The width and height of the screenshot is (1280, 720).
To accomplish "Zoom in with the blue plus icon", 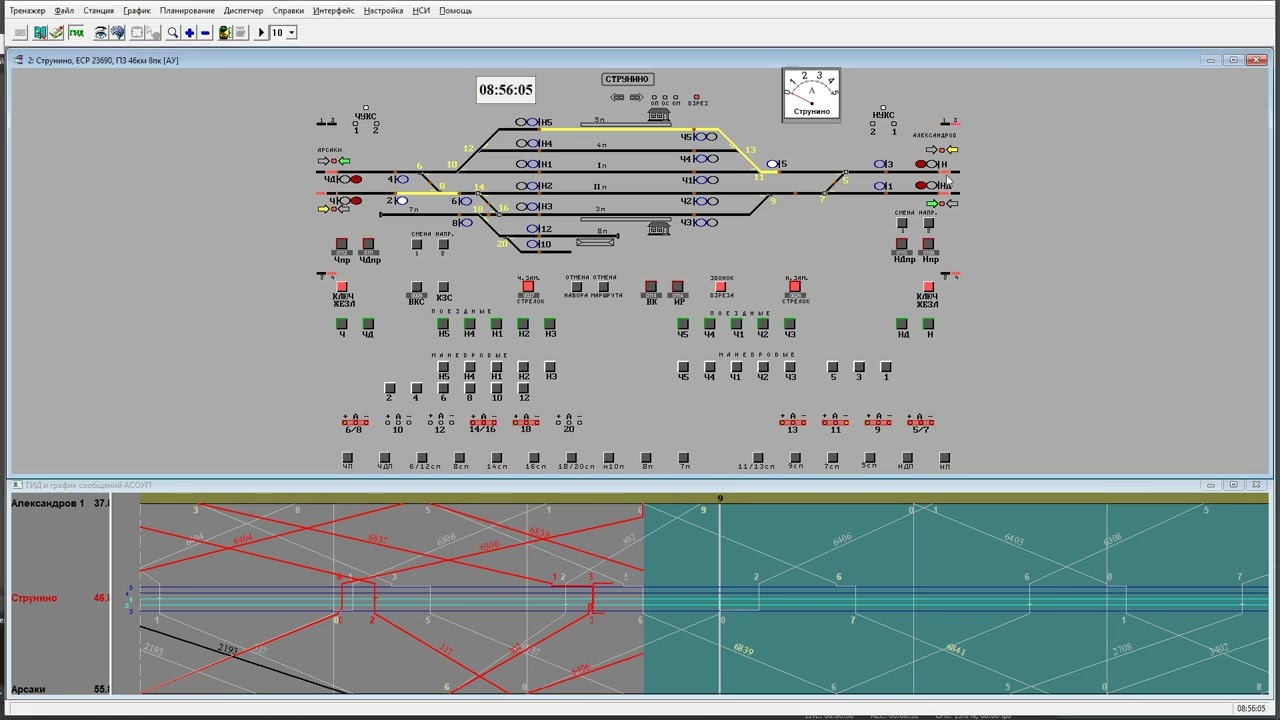I will click(190, 33).
